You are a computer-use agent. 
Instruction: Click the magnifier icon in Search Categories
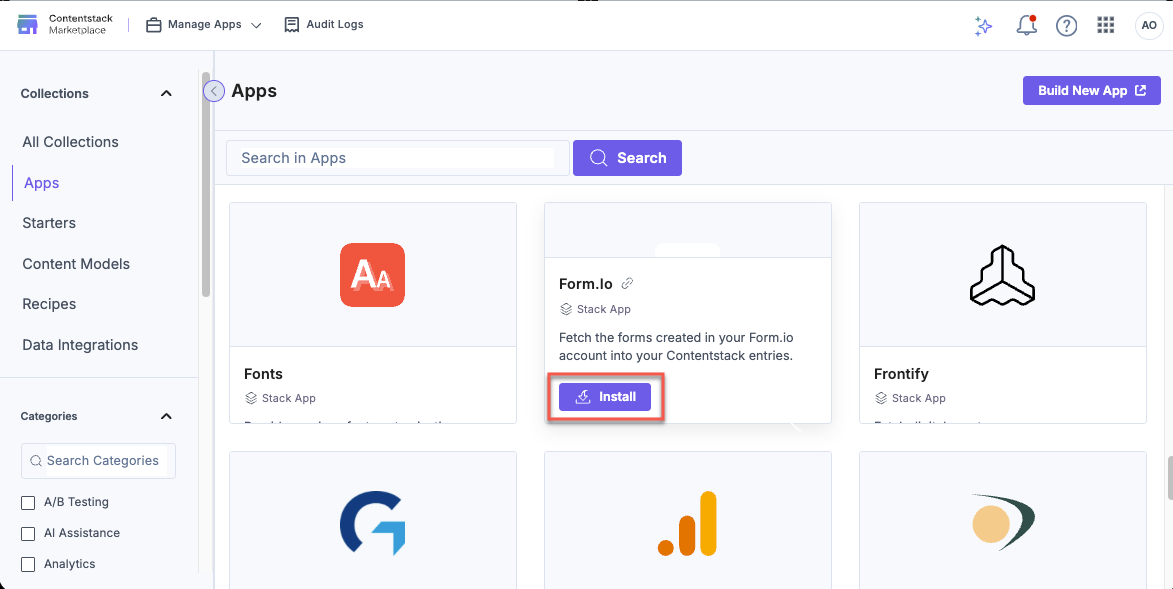pyautogui.click(x=35, y=461)
